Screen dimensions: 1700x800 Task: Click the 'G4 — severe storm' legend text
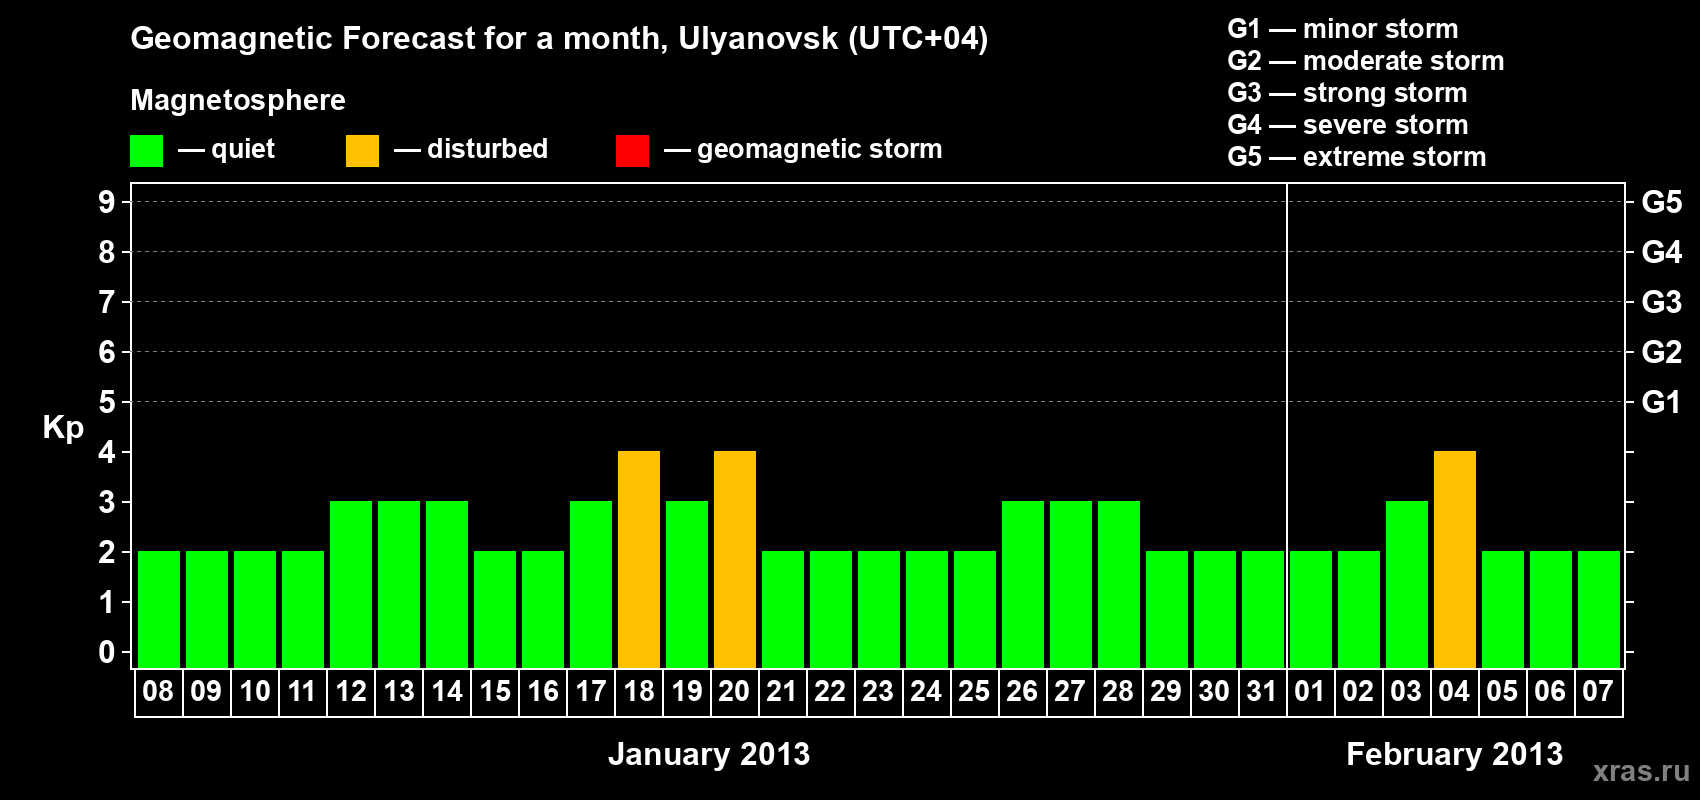coord(1348,125)
